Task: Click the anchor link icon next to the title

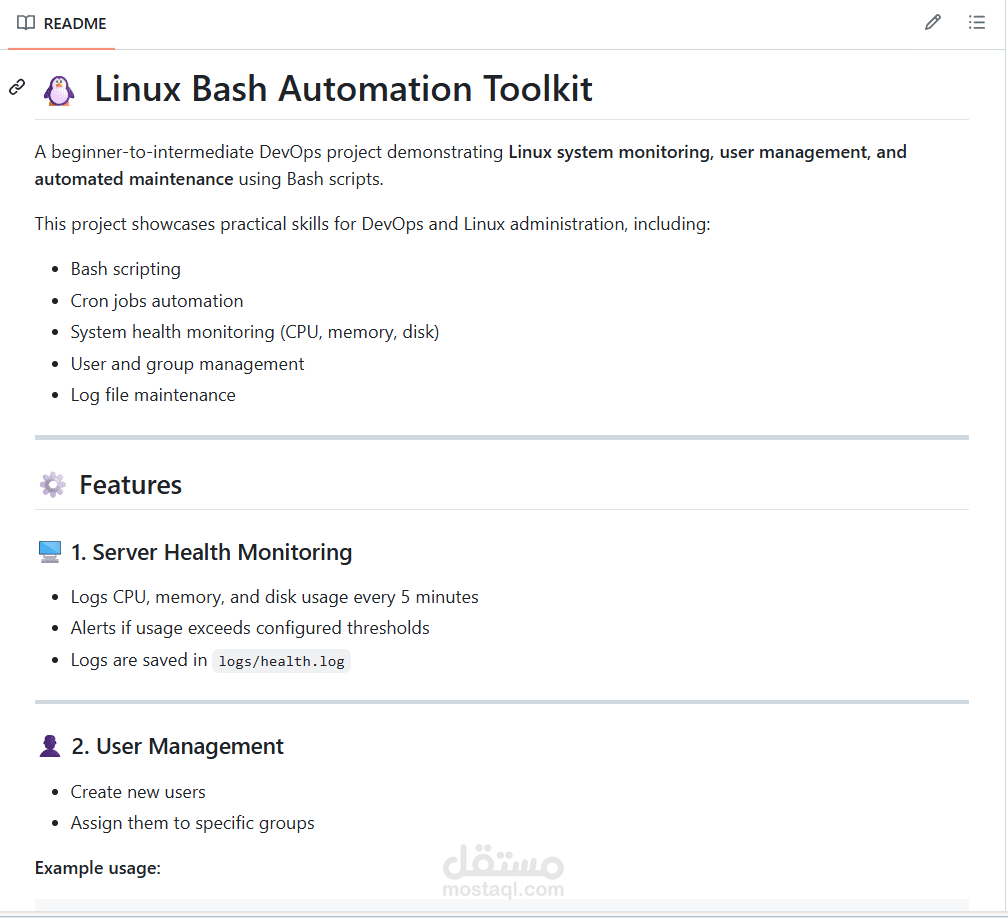Action: 16,88
